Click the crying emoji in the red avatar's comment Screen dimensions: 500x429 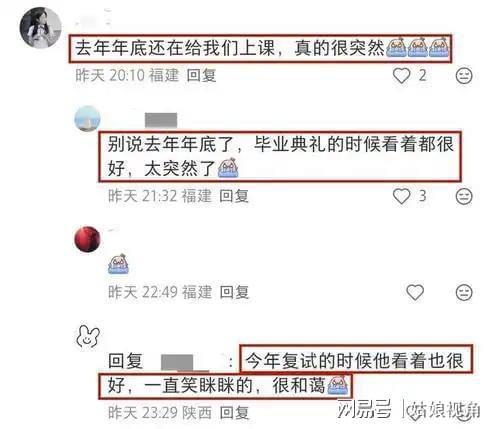pos(118,264)
